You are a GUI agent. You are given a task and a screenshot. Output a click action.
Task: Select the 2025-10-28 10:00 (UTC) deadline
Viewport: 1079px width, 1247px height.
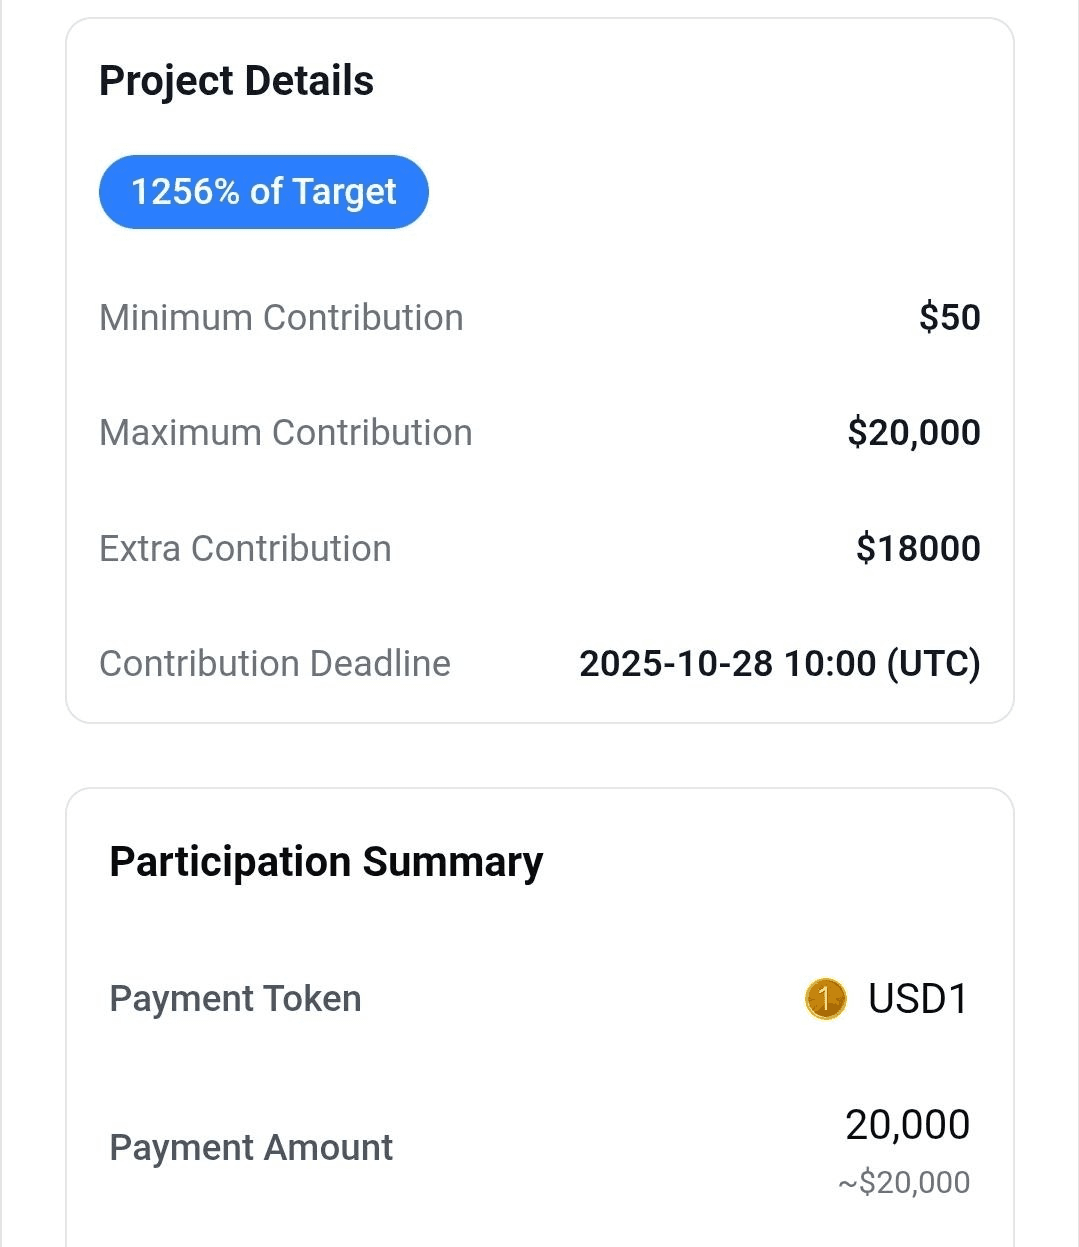click(779, 664)
